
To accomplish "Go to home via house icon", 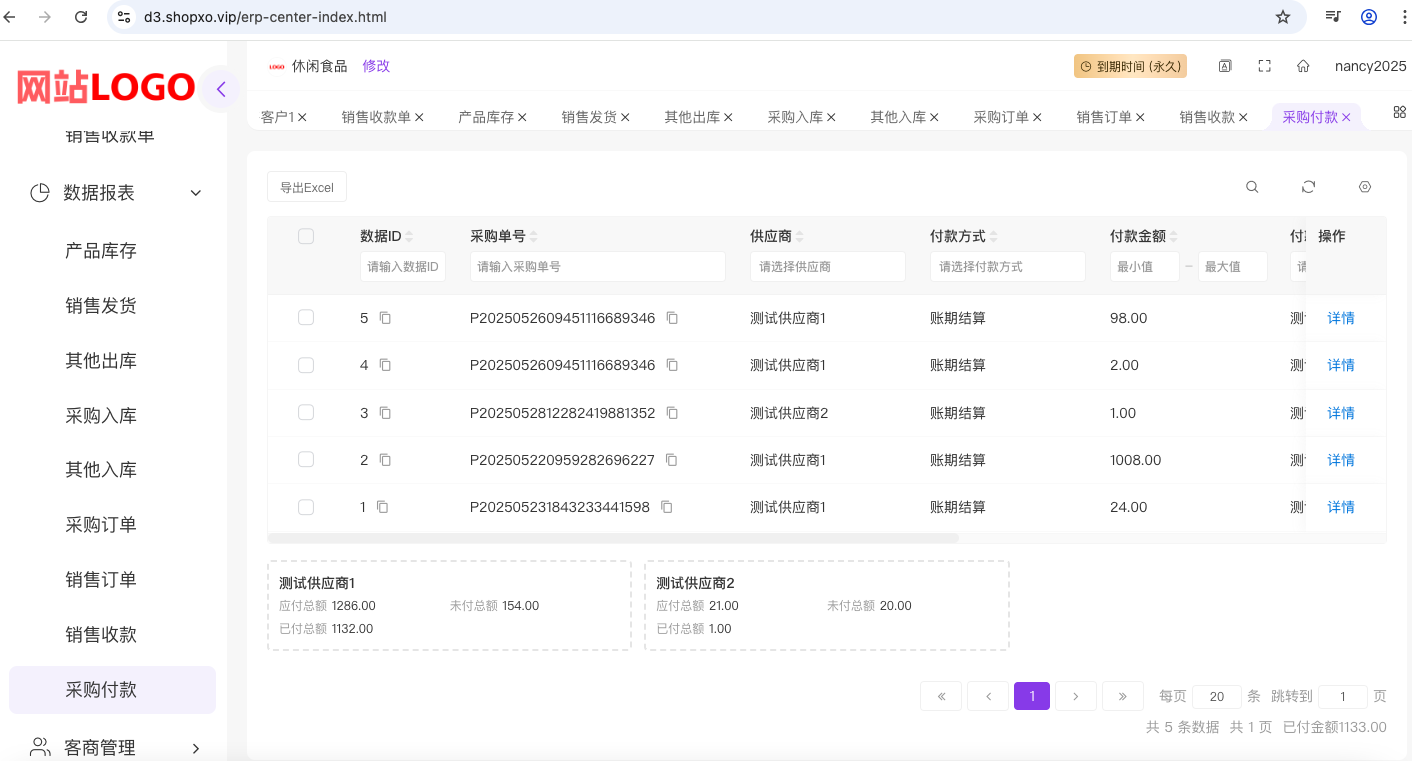I will (1303, 66).
